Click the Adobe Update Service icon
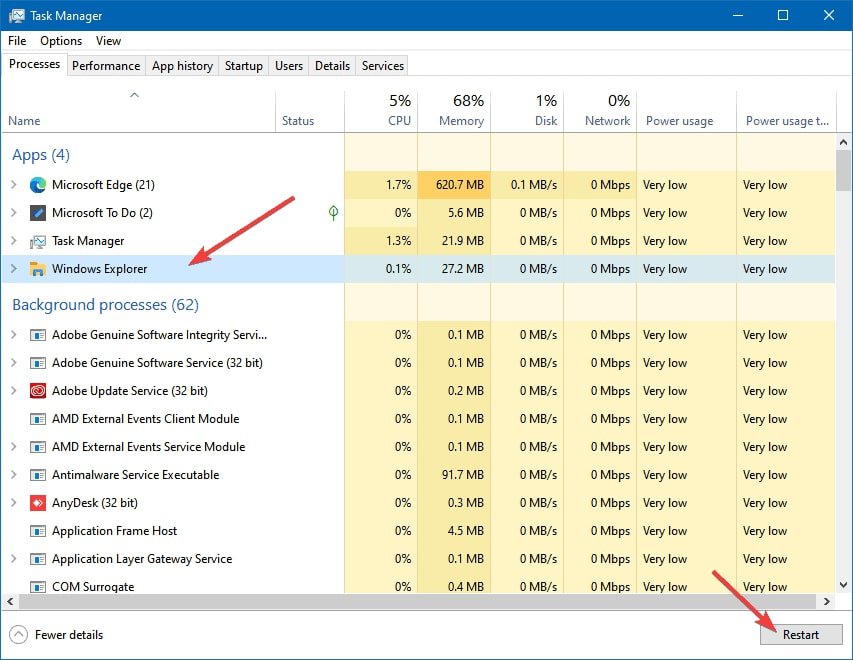The height and width of the screenshot is (660, 853). tap(38, 391)
